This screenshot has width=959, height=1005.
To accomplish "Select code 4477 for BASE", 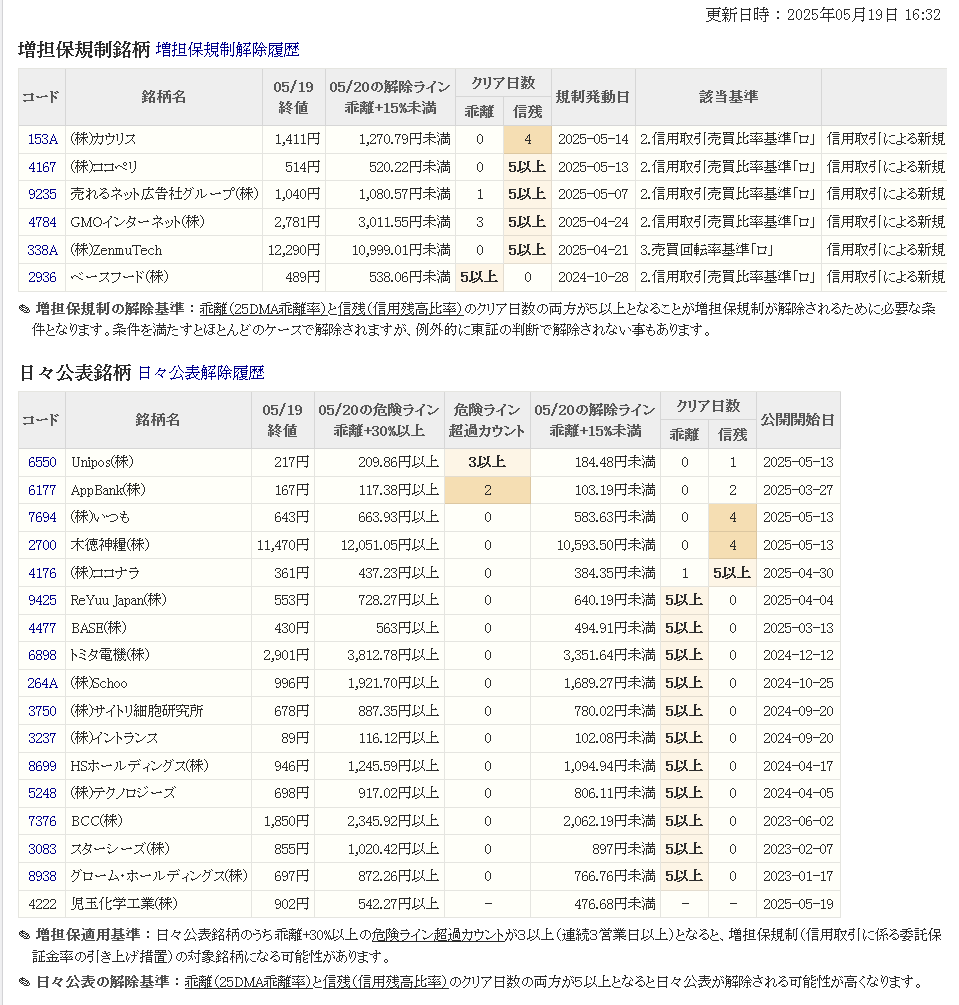I will [42, 628].
